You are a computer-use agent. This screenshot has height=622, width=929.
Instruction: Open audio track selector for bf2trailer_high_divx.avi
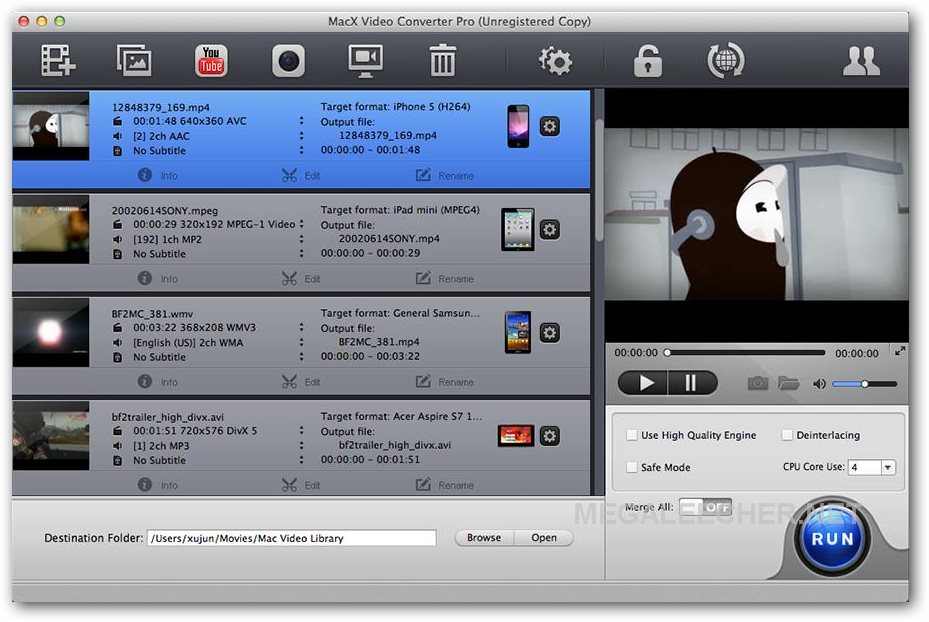(x=302, y=445)
